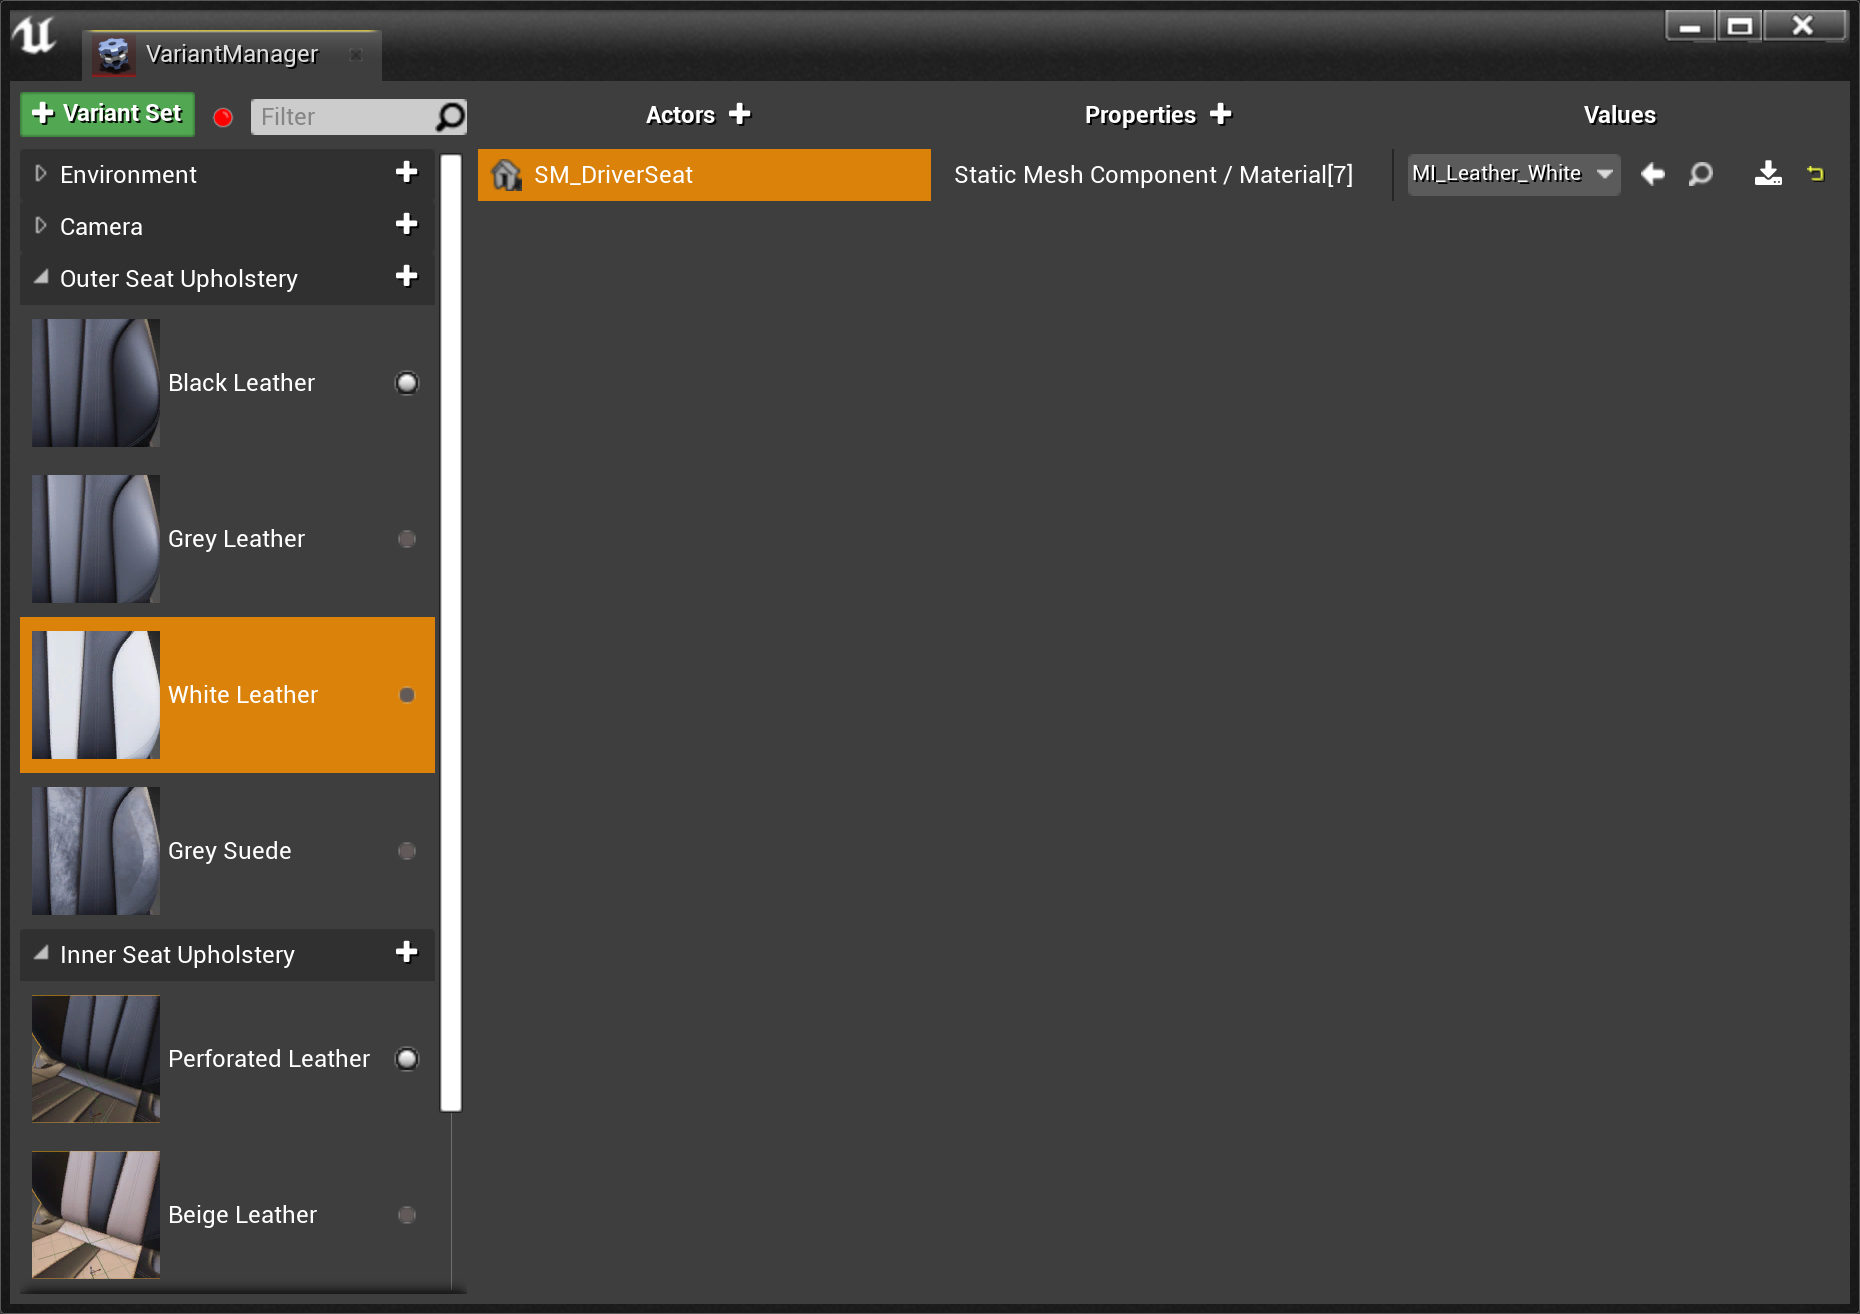Click the yellow reset-to-default arrow icon

coord(1816,174)
